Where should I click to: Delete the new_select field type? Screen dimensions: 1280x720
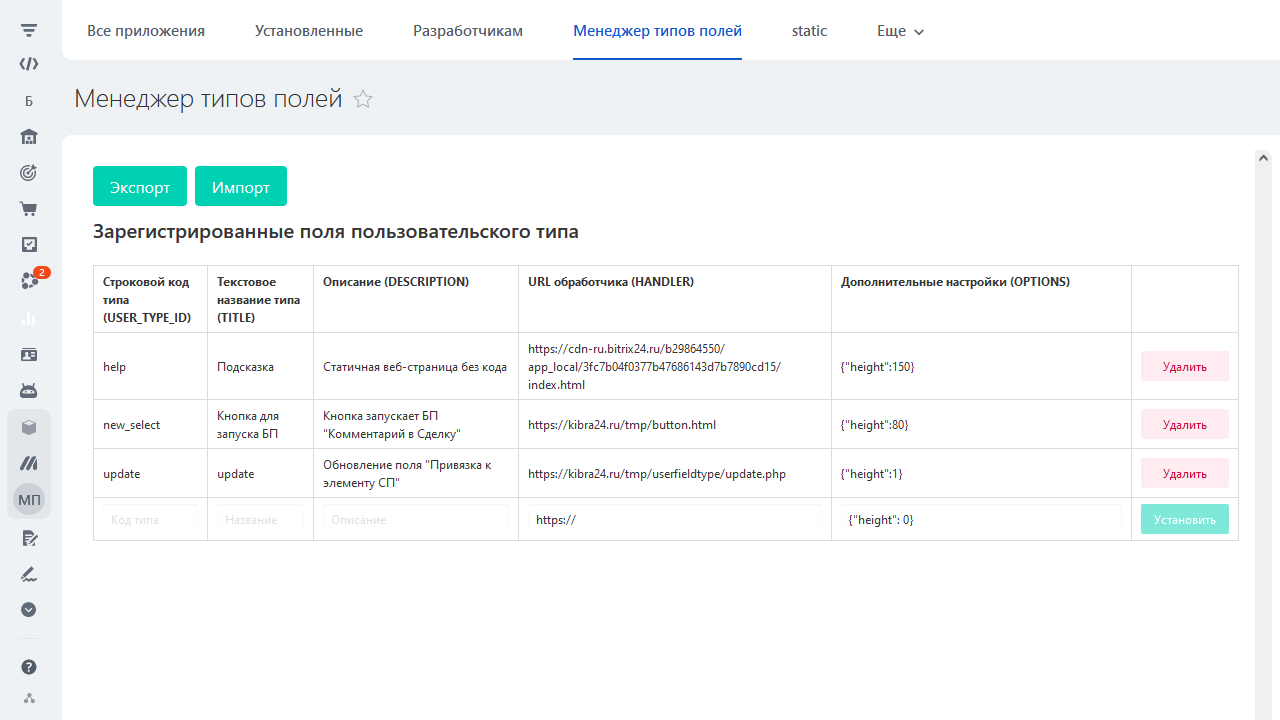click(x=1184, y=425)
